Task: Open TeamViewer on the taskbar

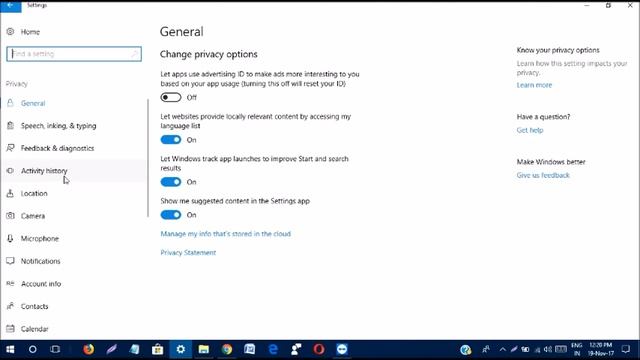Action: [342, 349]
